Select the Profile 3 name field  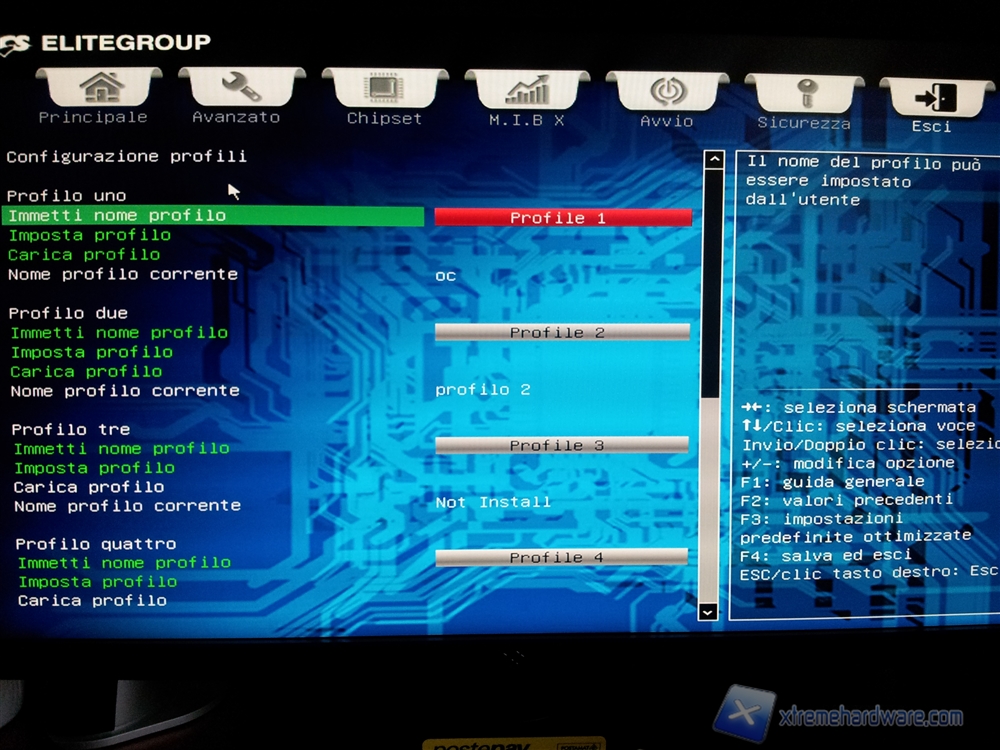562,445
